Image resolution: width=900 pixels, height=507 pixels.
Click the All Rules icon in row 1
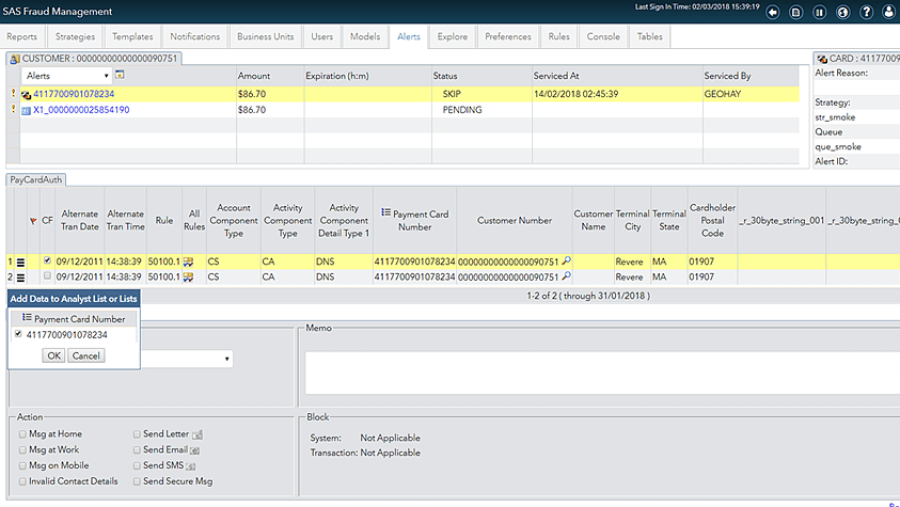click(188, 262)
